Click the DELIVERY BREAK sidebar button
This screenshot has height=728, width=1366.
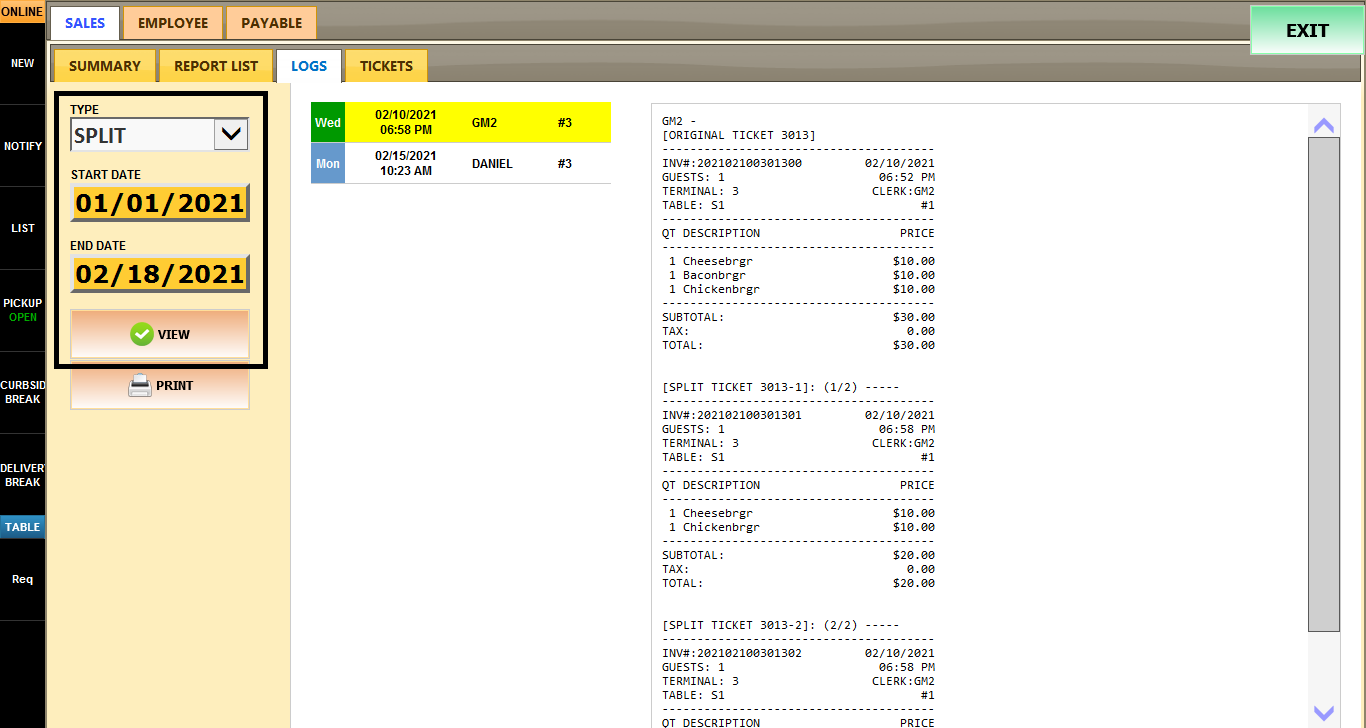[22, 475]
